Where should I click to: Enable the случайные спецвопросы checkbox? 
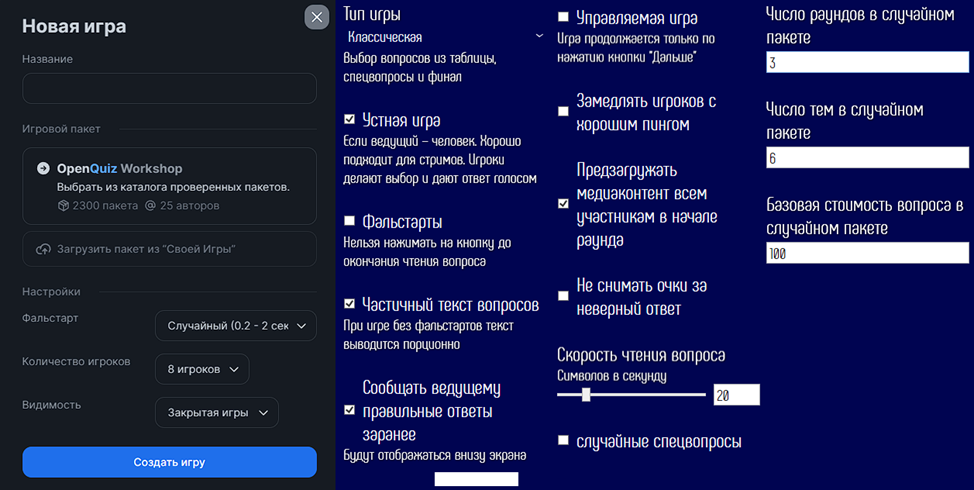(564, 440)
